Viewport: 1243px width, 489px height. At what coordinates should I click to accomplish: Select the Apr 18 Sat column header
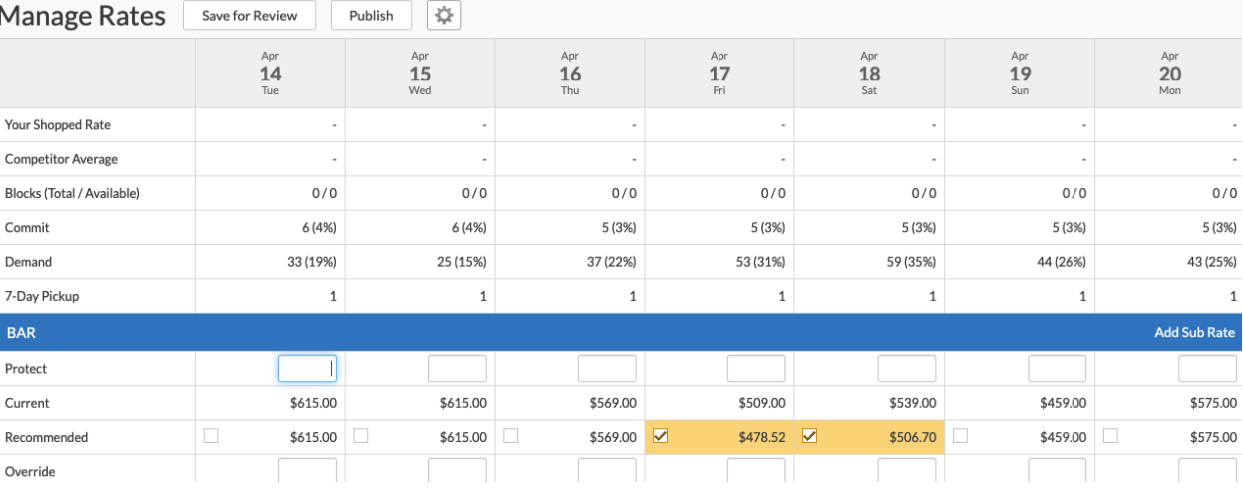pos(869,73)
